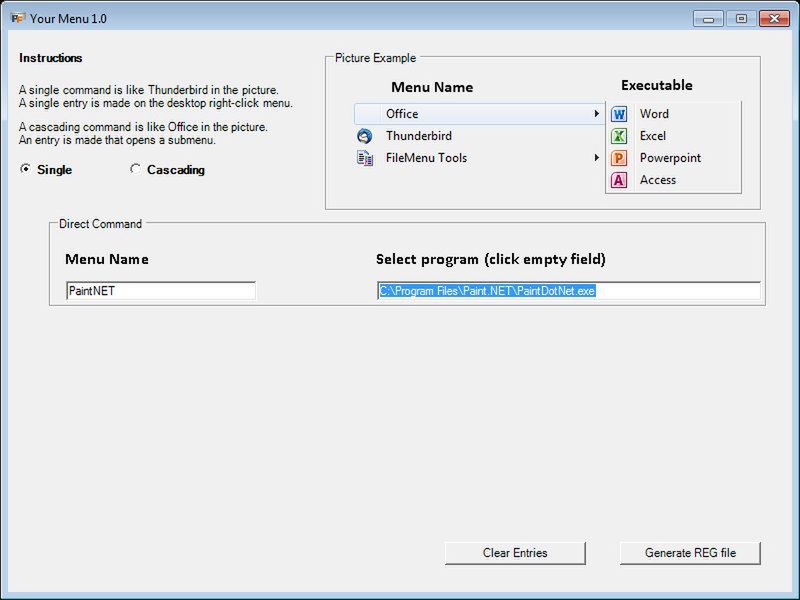Click the Thunderbird icon in the example picture
800x600 pixels.
pyautogui.click(x=364, y=136)
